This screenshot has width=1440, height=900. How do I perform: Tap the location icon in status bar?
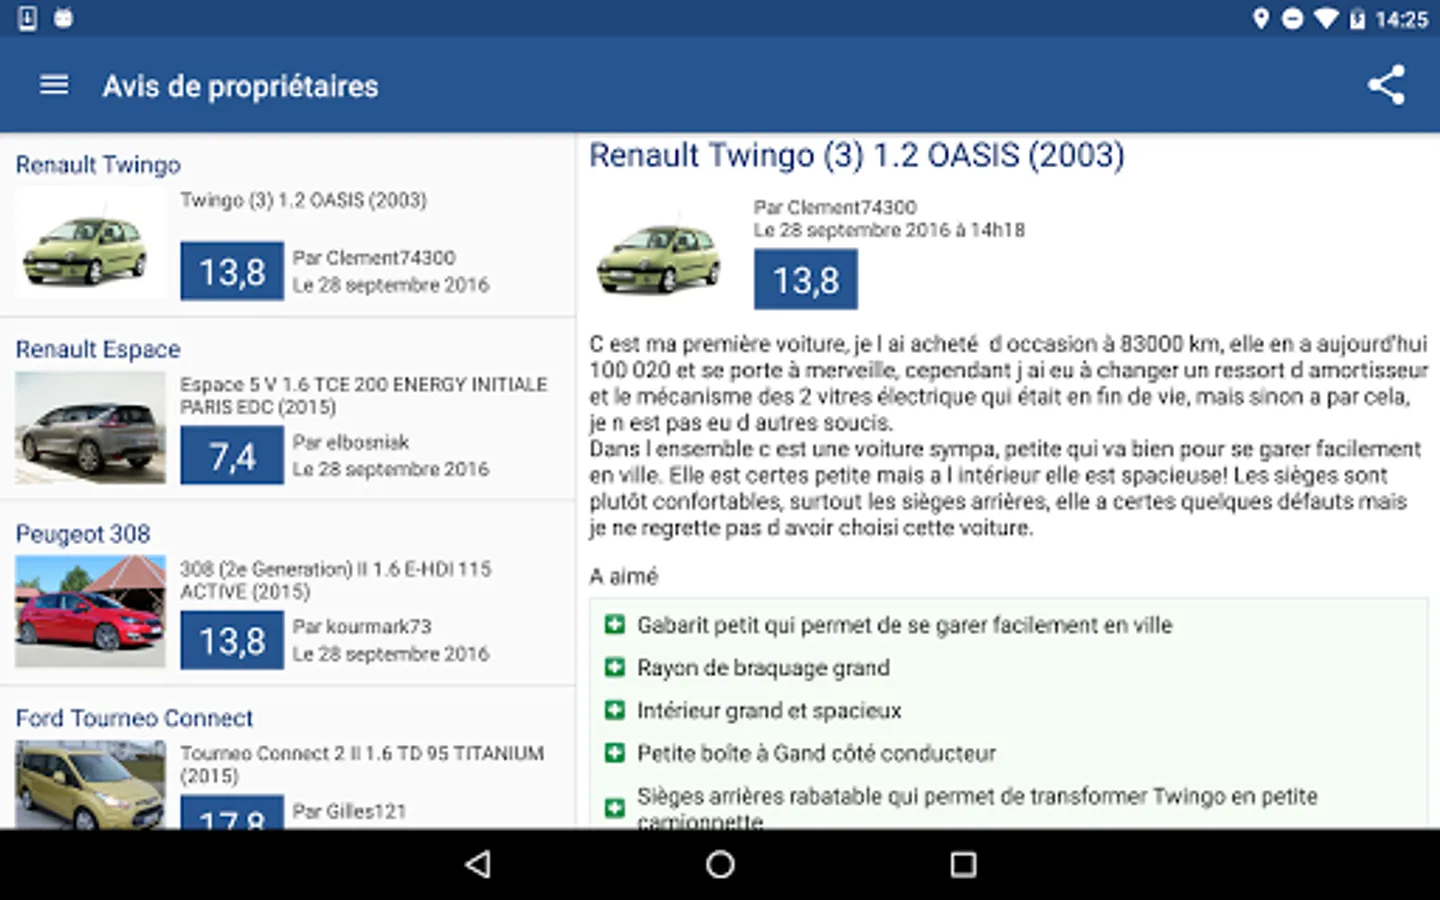tap(1261, 18)
